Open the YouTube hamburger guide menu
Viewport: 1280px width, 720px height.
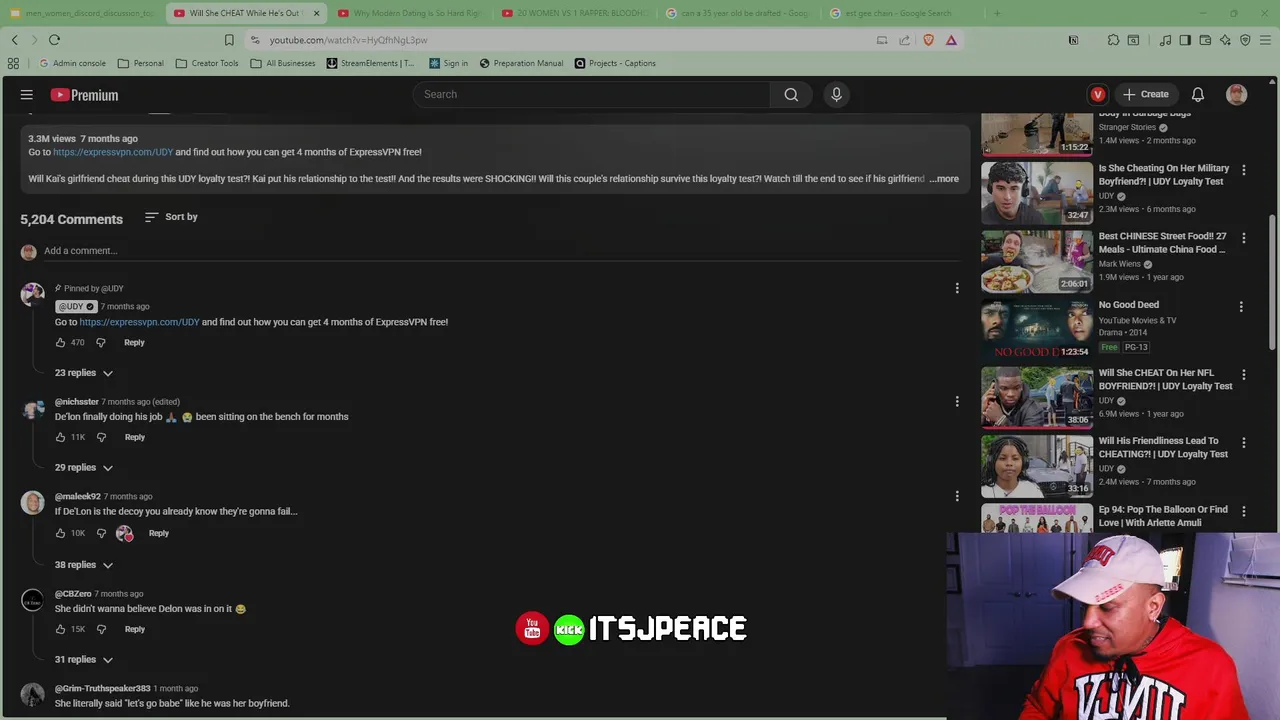click(x=27, y=95)
